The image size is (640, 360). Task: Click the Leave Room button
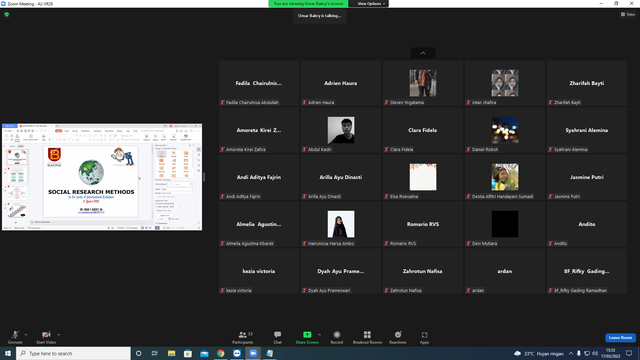[x=620, y=338]
